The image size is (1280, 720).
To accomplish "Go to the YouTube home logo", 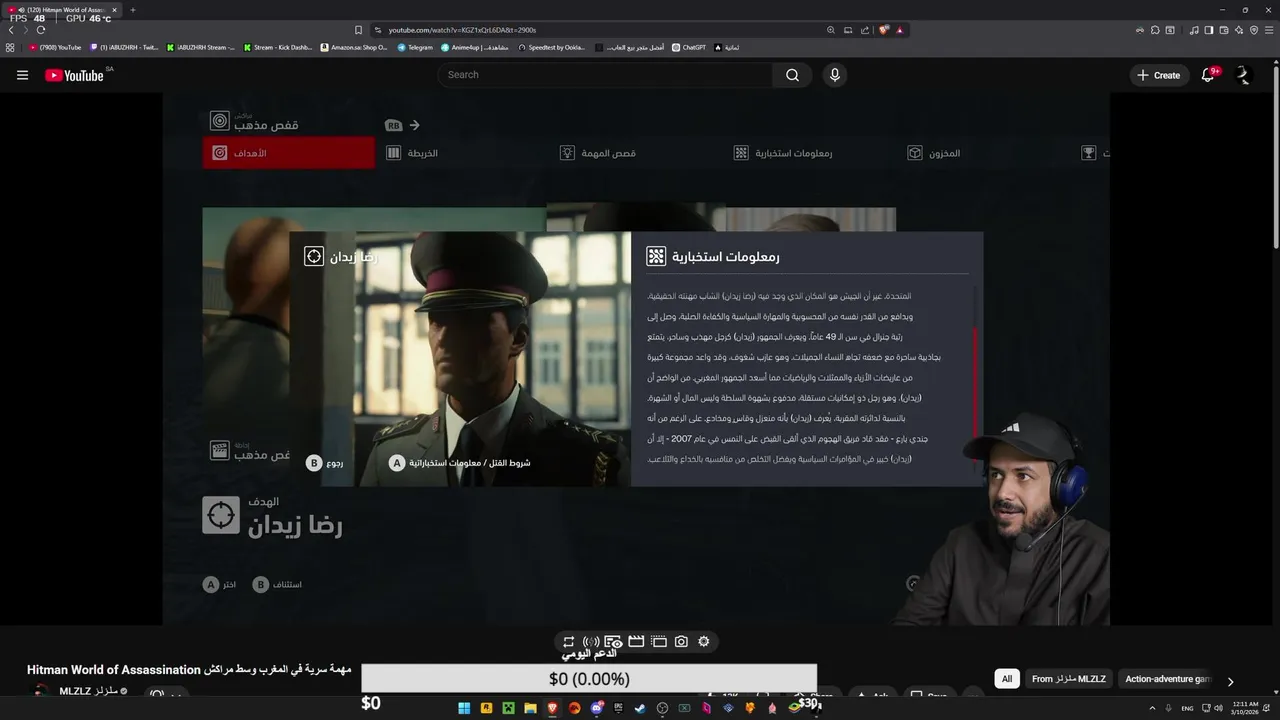I will 74,75.
